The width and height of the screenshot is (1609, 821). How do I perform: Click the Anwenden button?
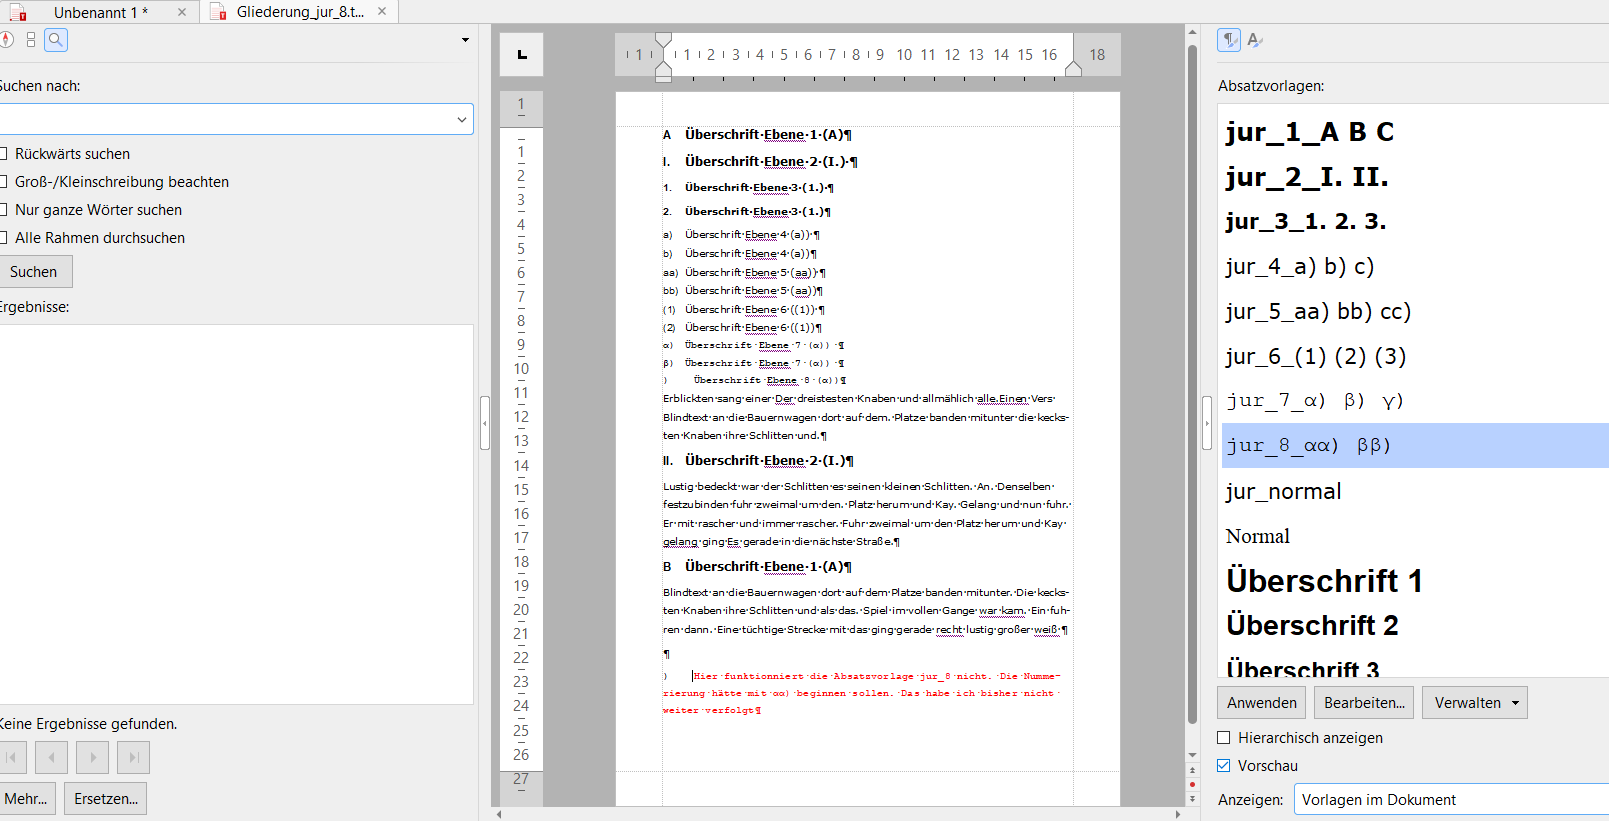[x=1262, y=703]
